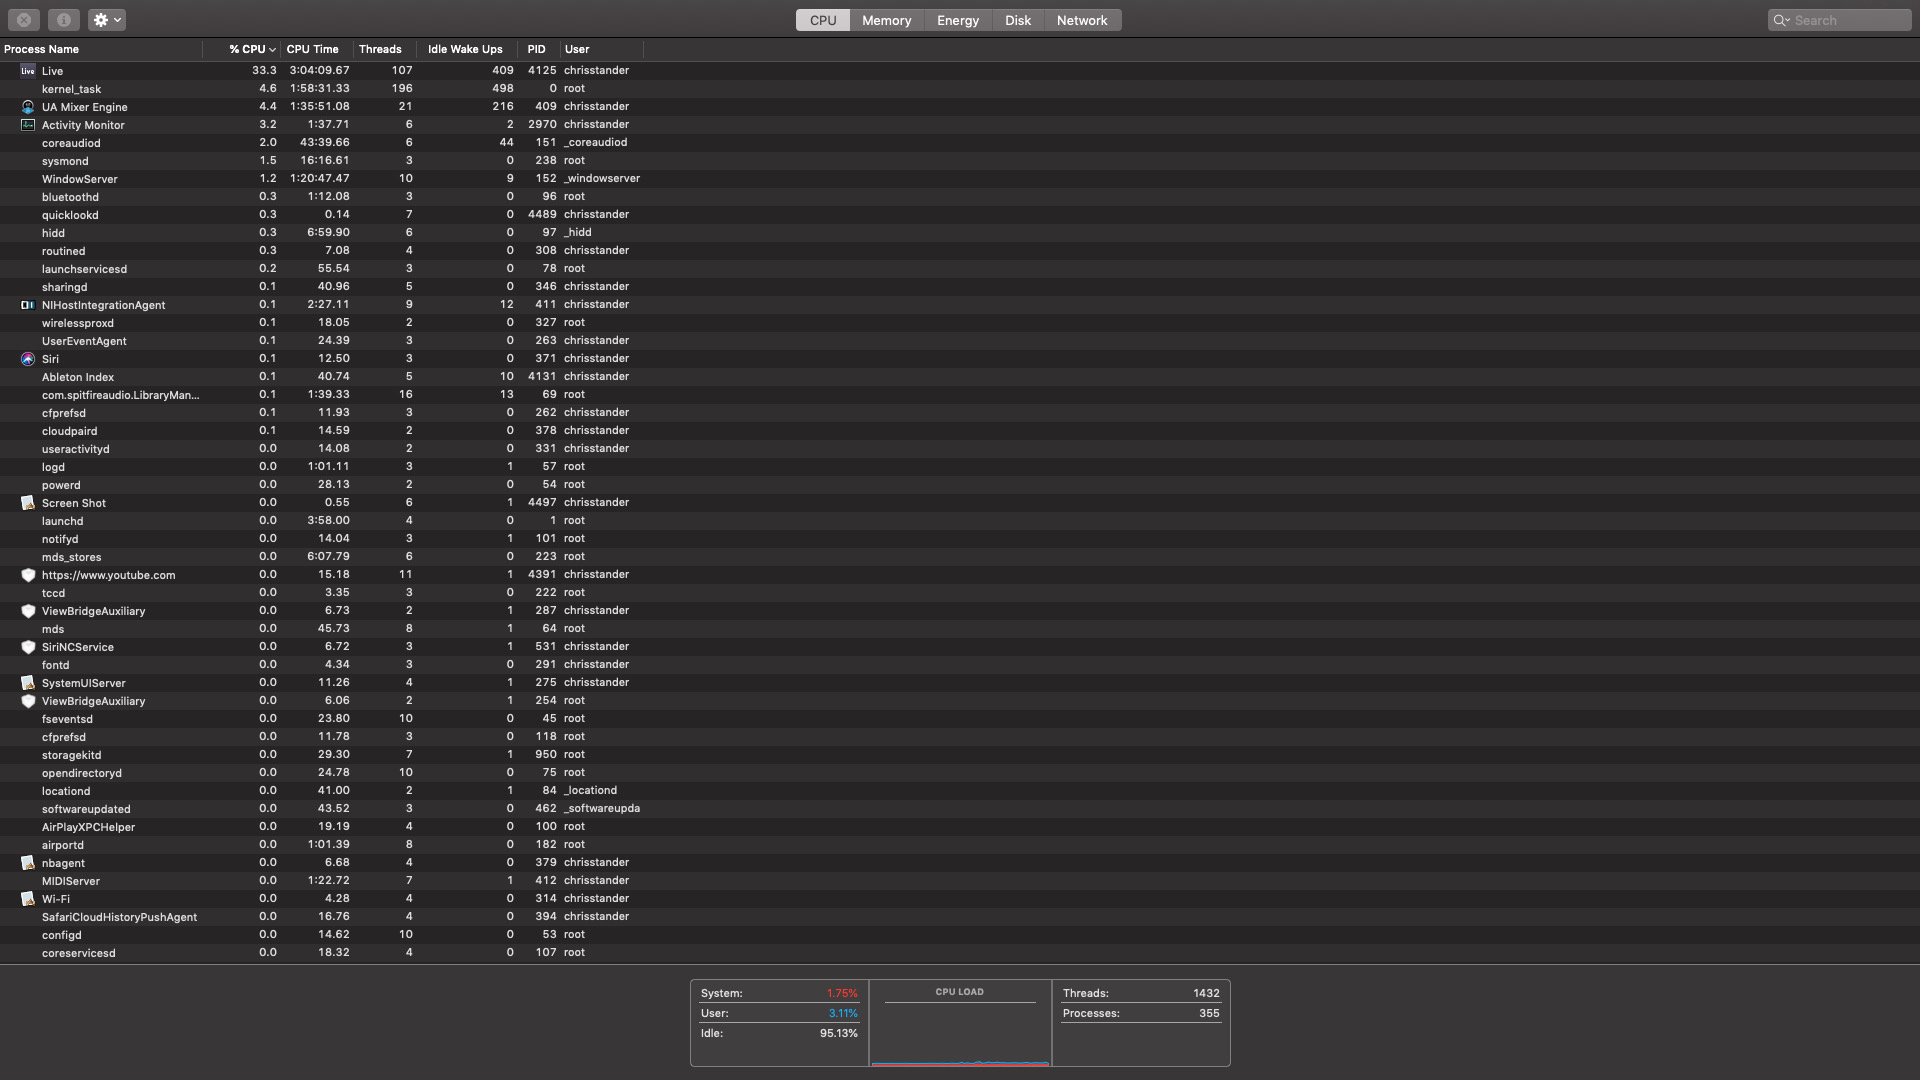
Task: Sort by the Idle Wake Ups column header
Action: (x=465, y=49)
